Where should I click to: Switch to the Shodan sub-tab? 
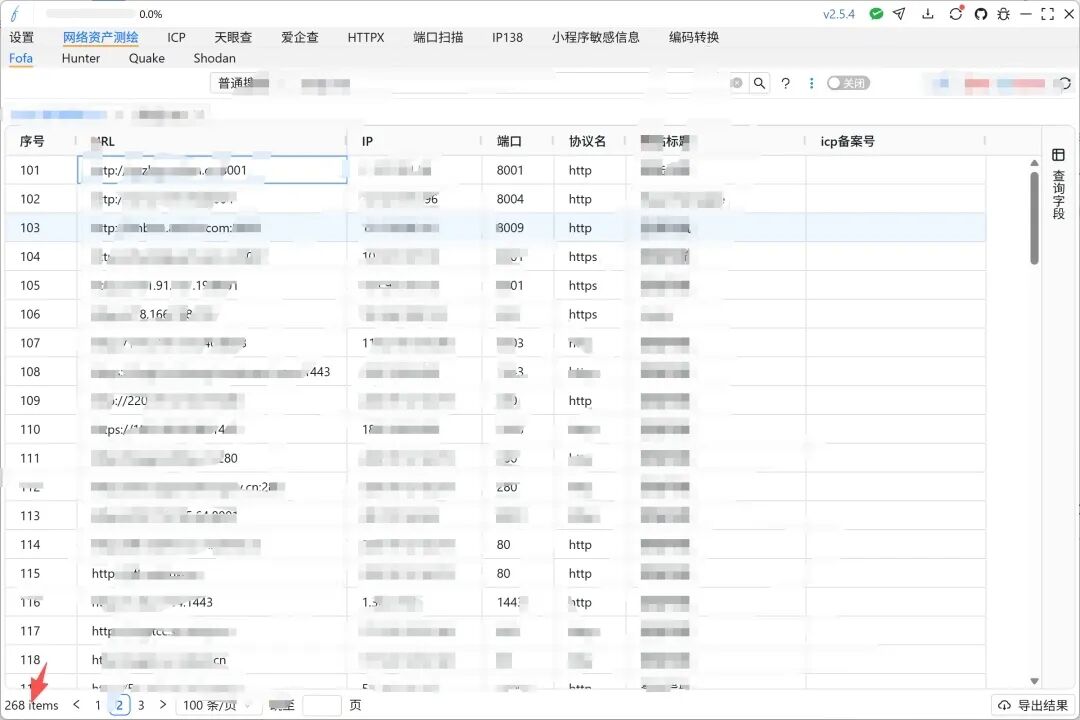(x=214, y=59)
